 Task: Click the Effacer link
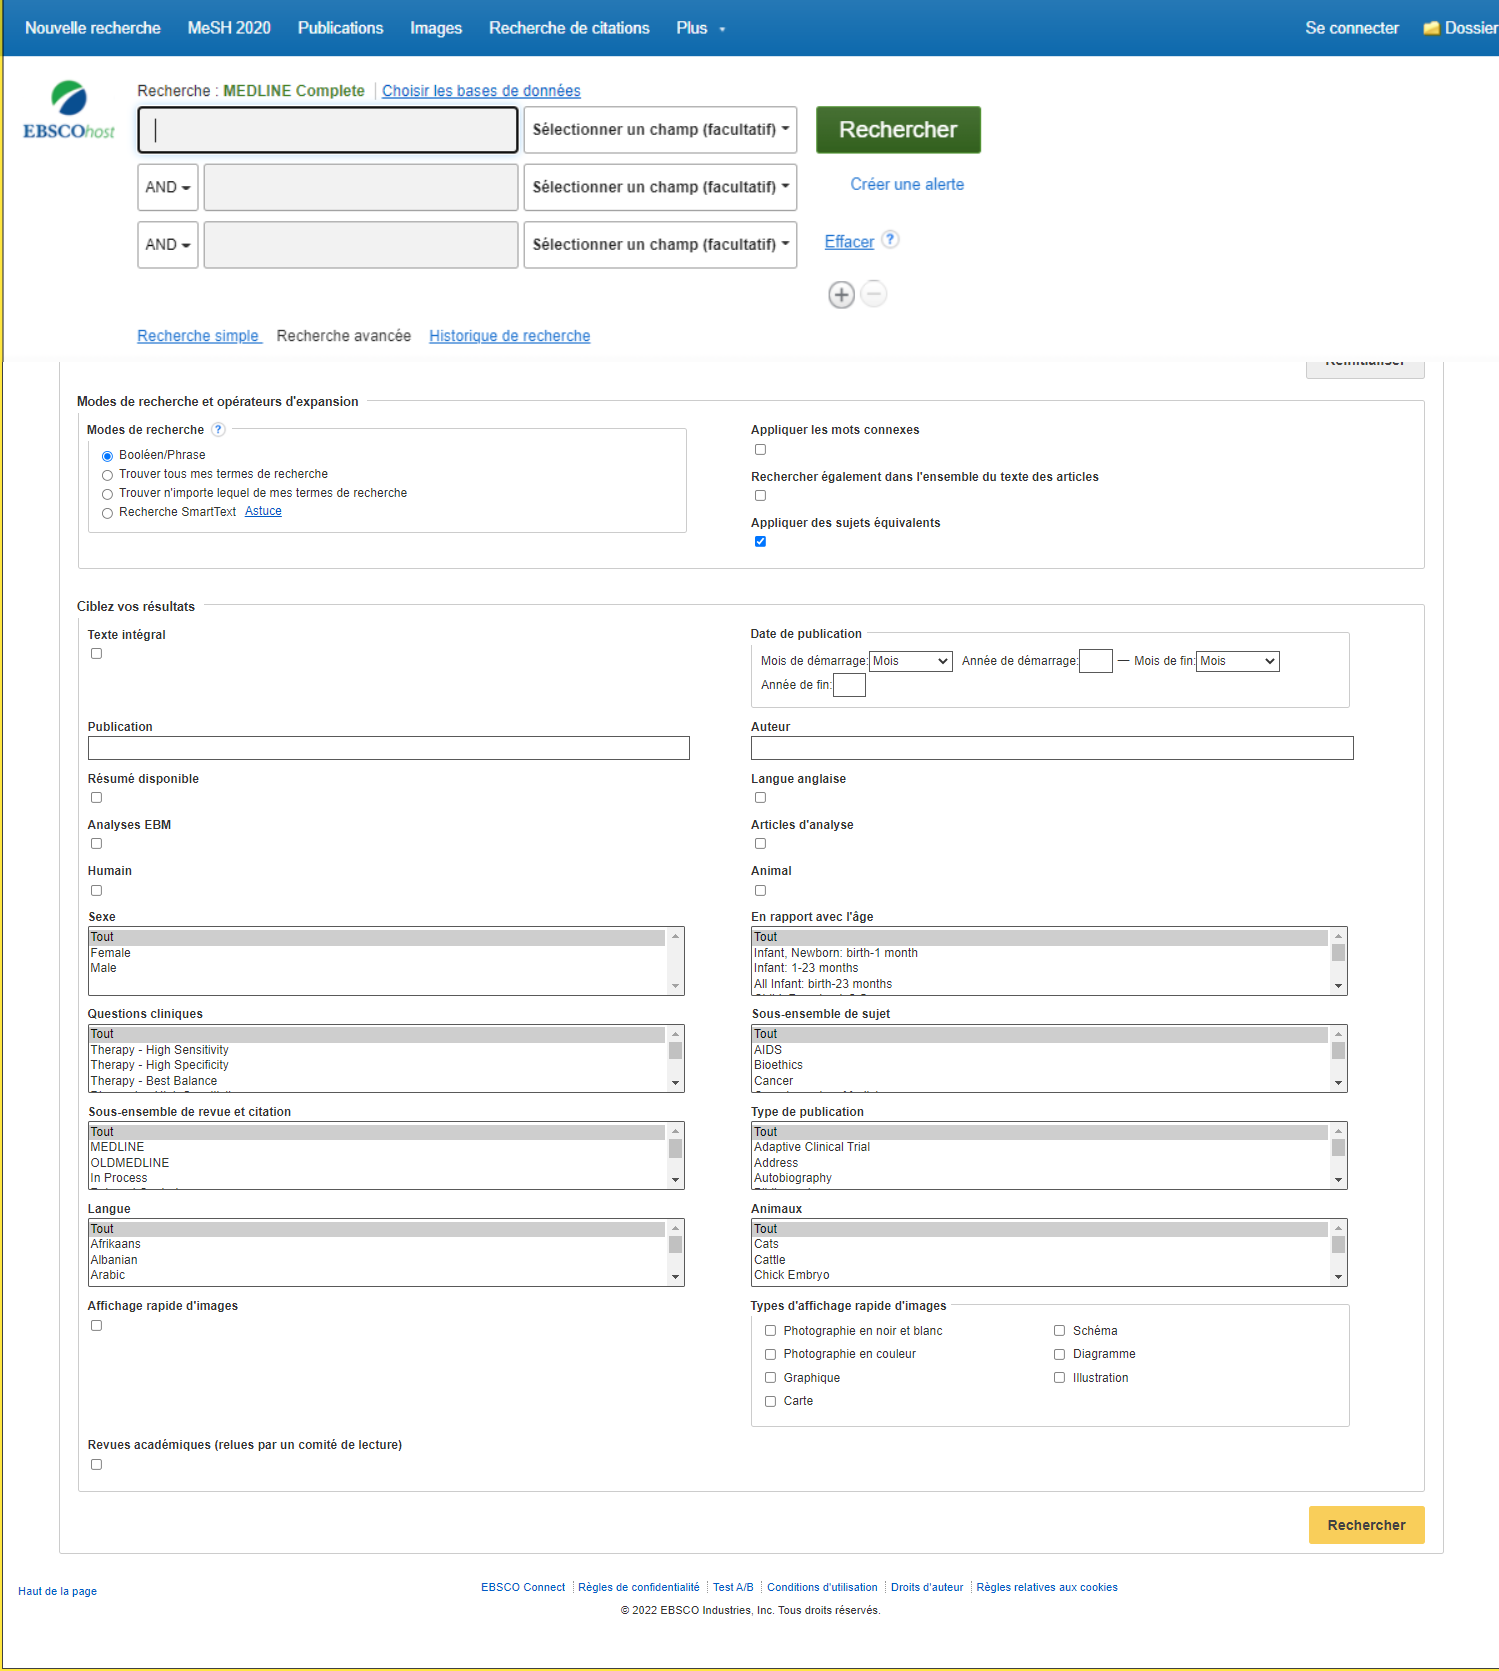click(849, 242)
